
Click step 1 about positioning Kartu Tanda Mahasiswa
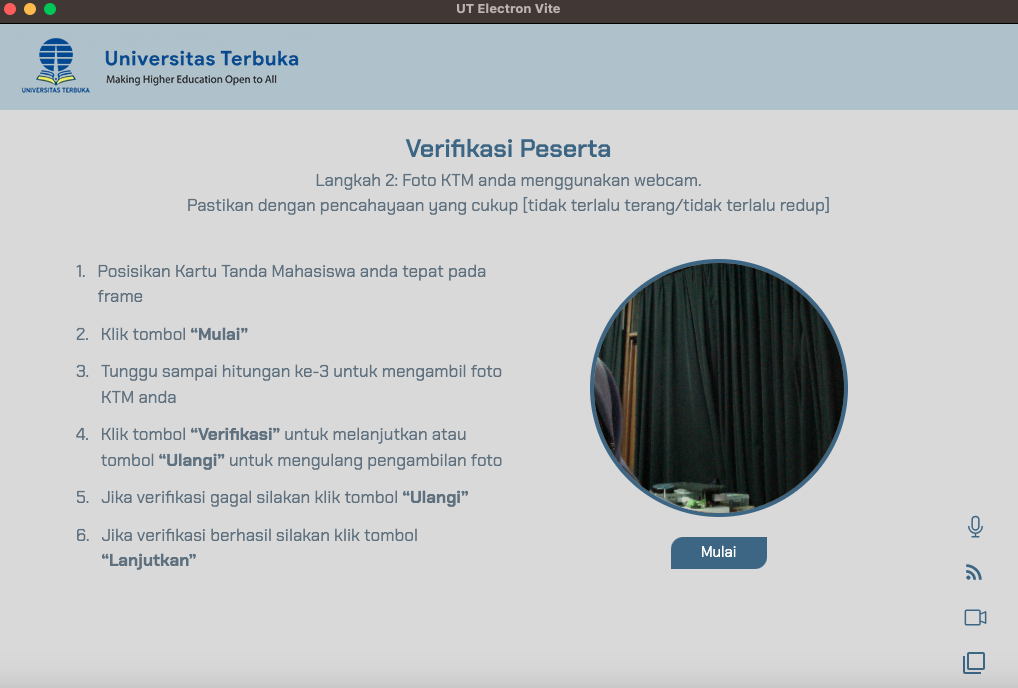click(x=291, y=272)
